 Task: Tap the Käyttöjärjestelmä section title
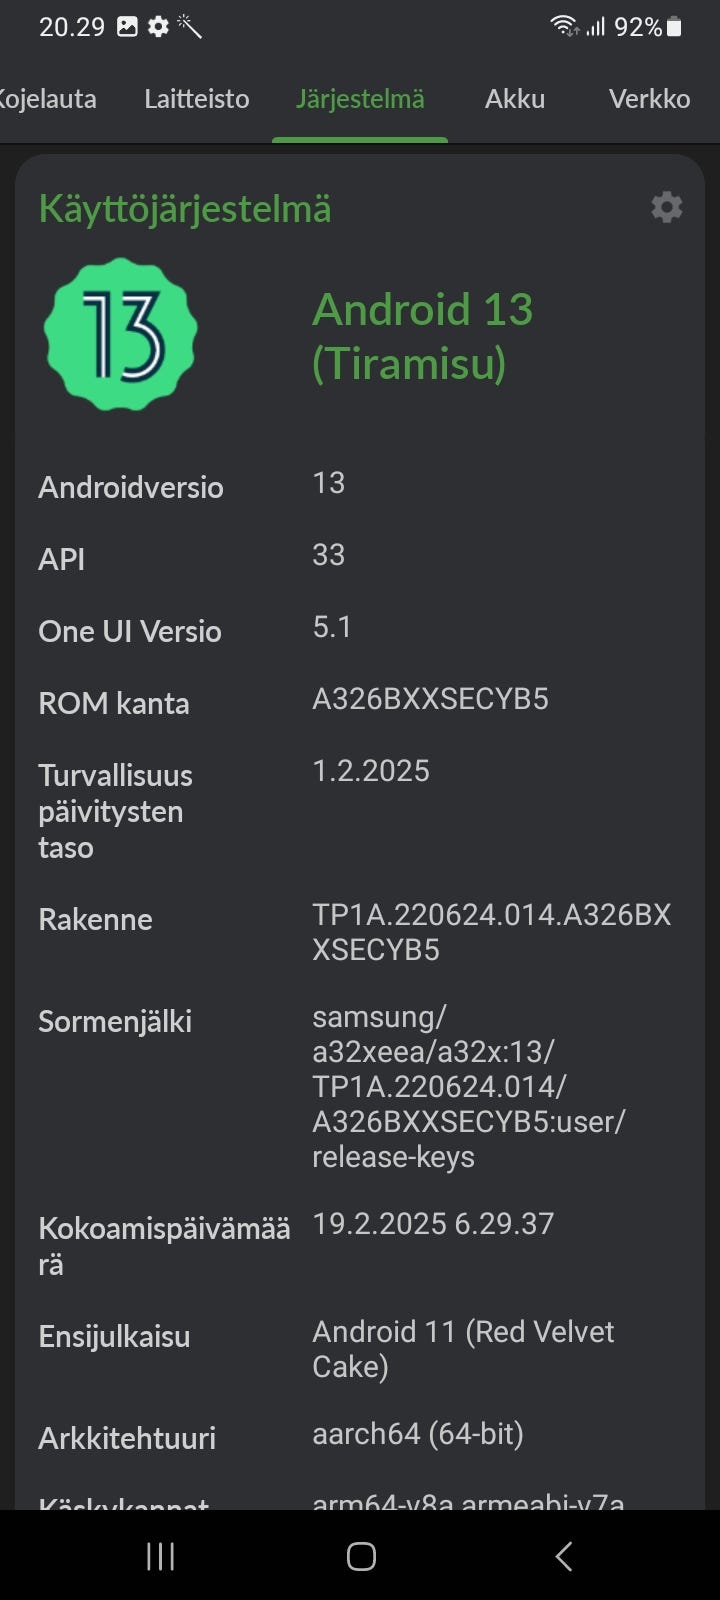185,209
